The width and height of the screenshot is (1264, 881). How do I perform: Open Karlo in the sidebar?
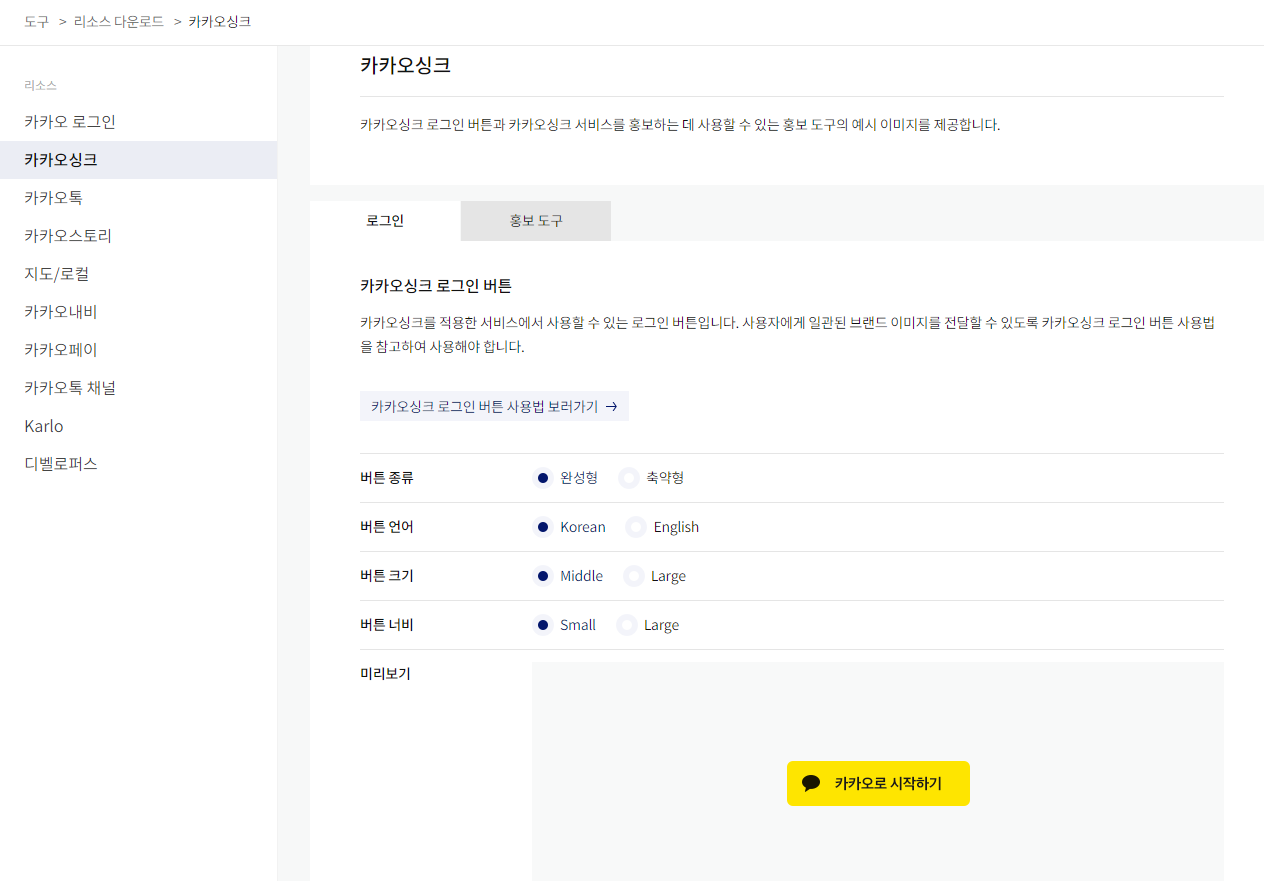coord(138,426)
